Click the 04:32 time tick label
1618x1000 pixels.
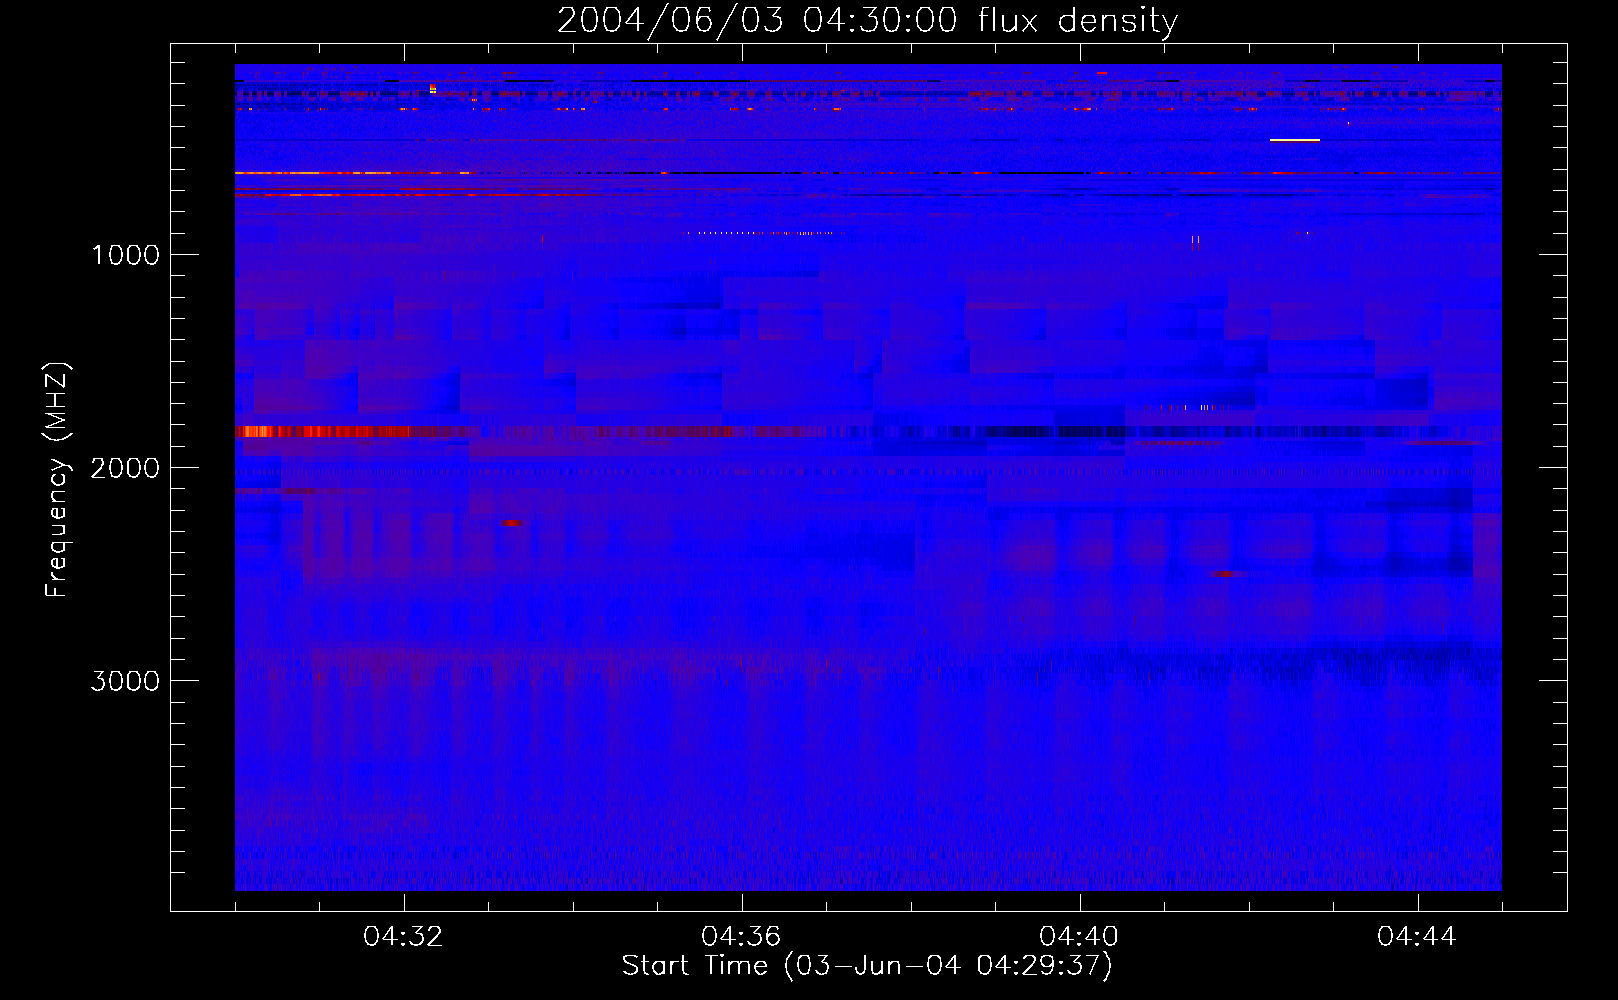(x=403, y=936)
